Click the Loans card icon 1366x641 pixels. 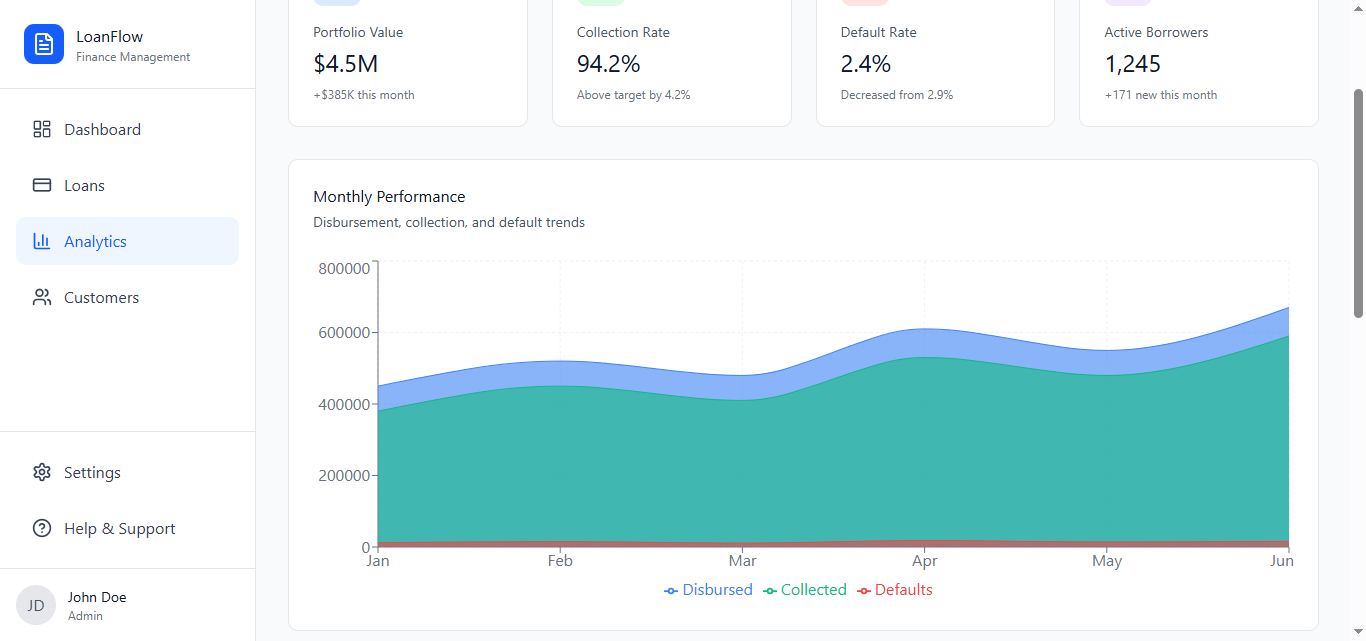point(42,185)
